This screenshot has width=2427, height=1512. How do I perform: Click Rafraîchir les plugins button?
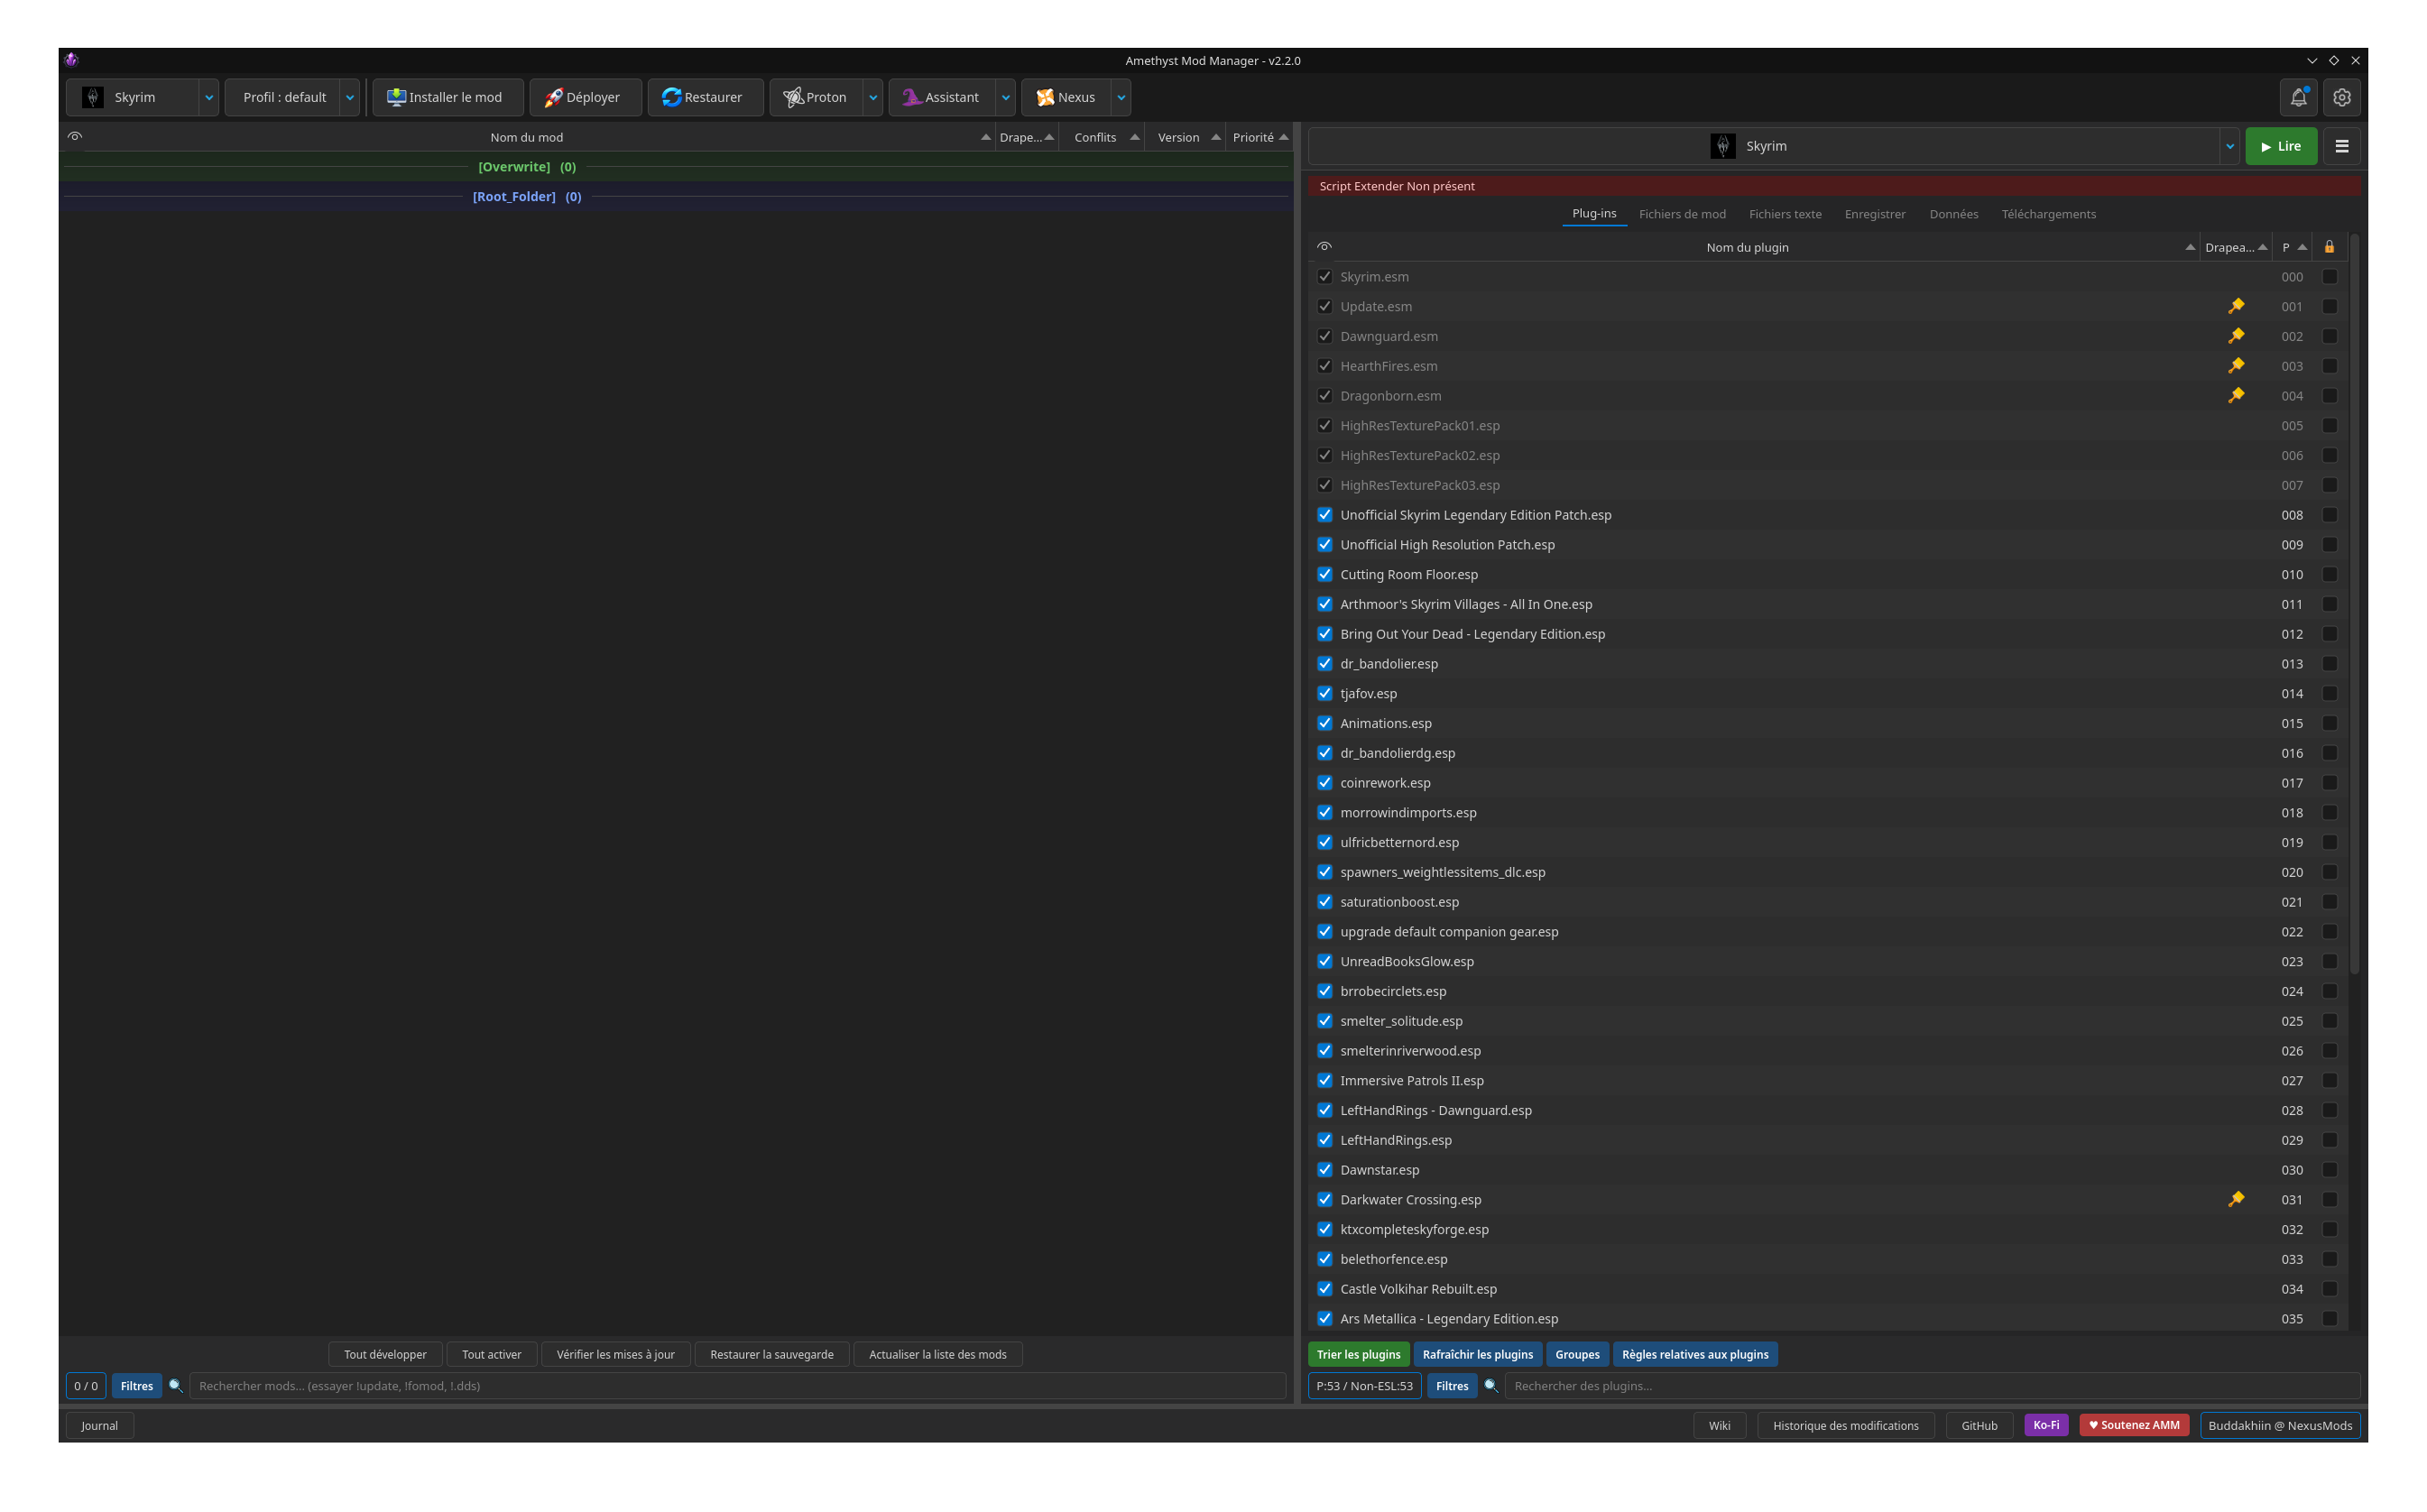1477,1354
